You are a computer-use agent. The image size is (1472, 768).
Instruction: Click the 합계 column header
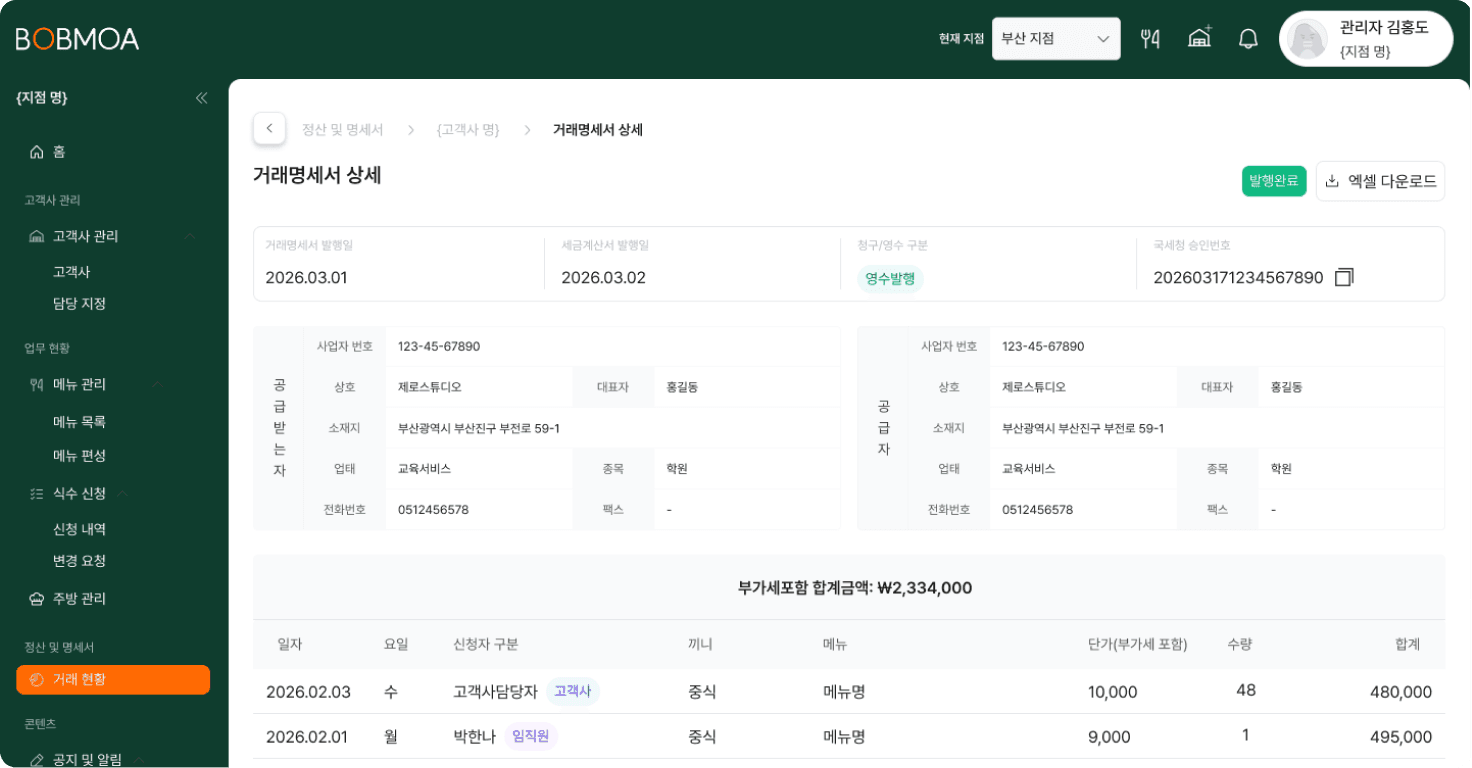pyautogui.click(x=1407, y=644)
